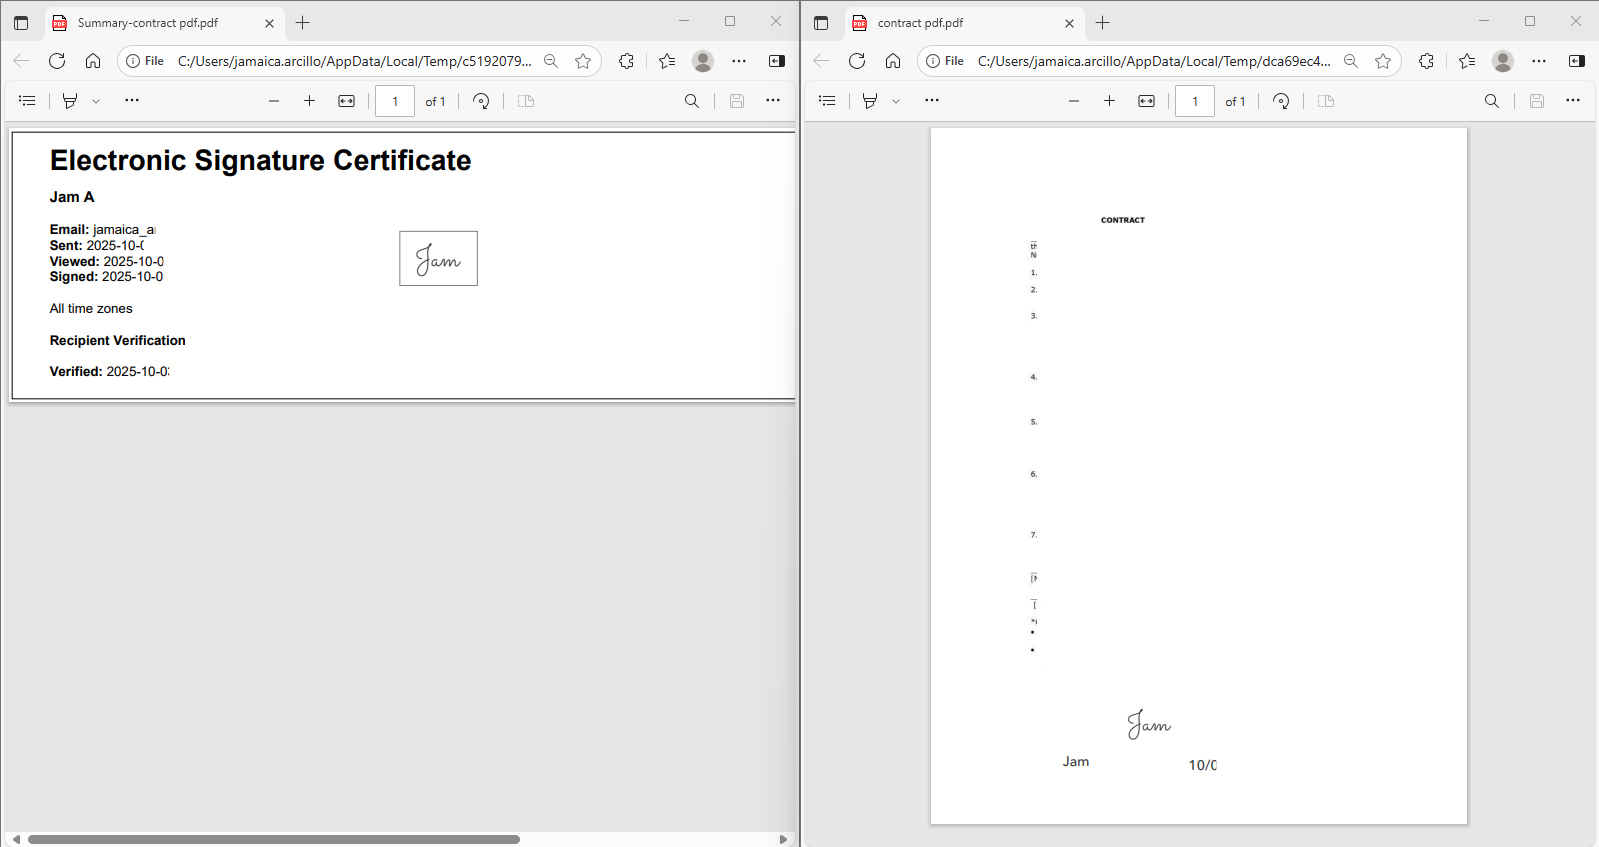This screenshot has width=1599, height=847.
Task: Zoom out the contract PDF
Action: pyautogui.click(x=1074, y=101)
